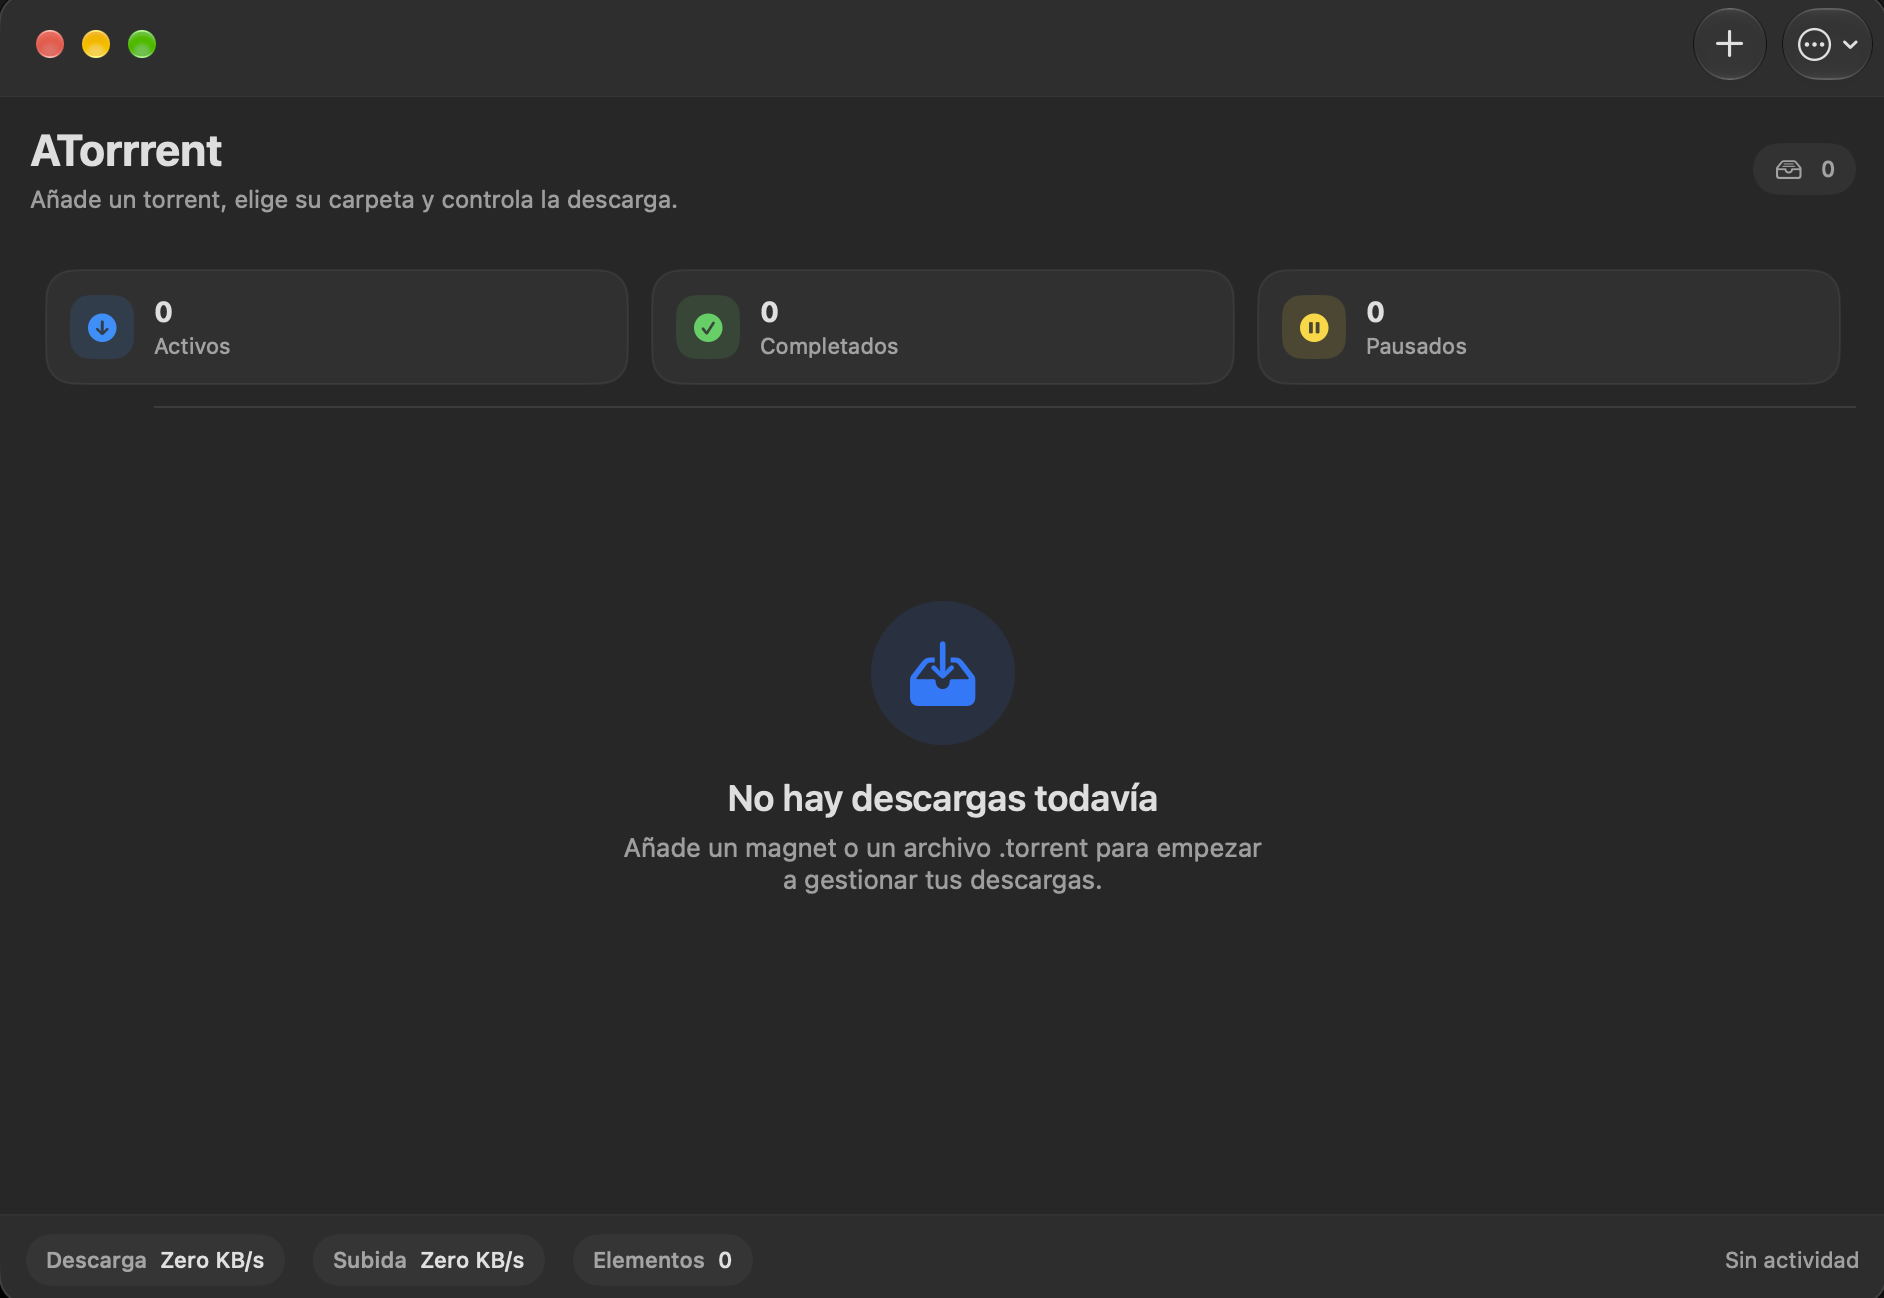This screenshot has height=1298, width=1884.
Task: Open the ellipsis more-options menu
Action: point(1827,44)
